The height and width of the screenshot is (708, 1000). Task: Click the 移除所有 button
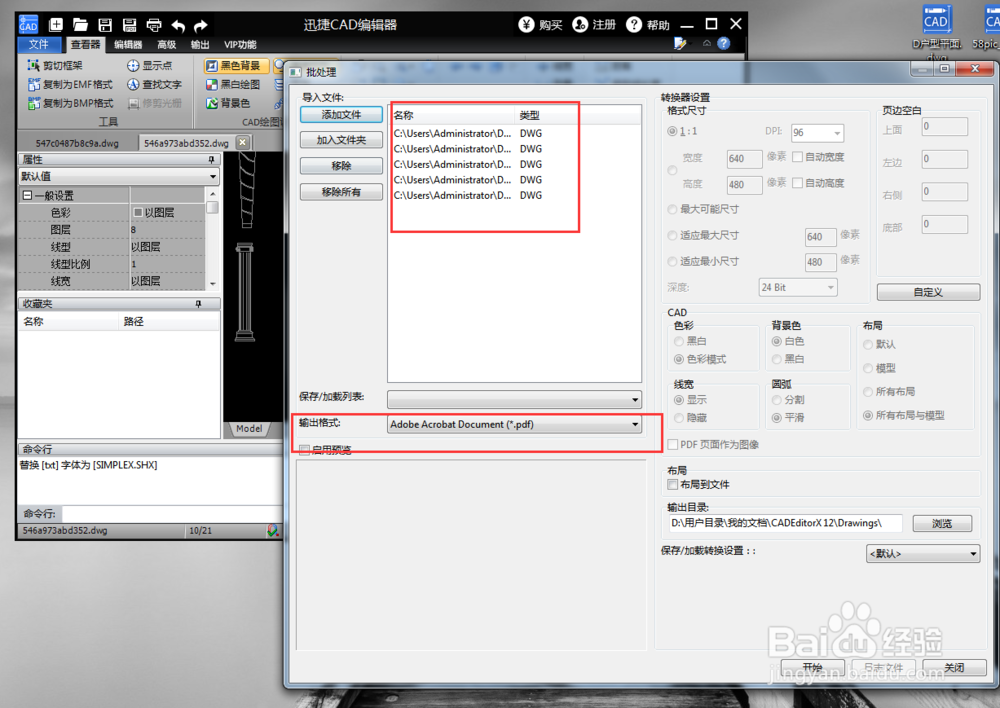pyautogui.click(x=341, y=192)
